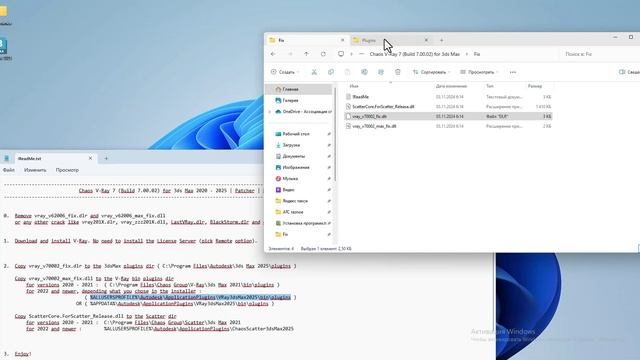Open the Изменить menu in Notepad

pyautogui.click(x=35, y=170)
